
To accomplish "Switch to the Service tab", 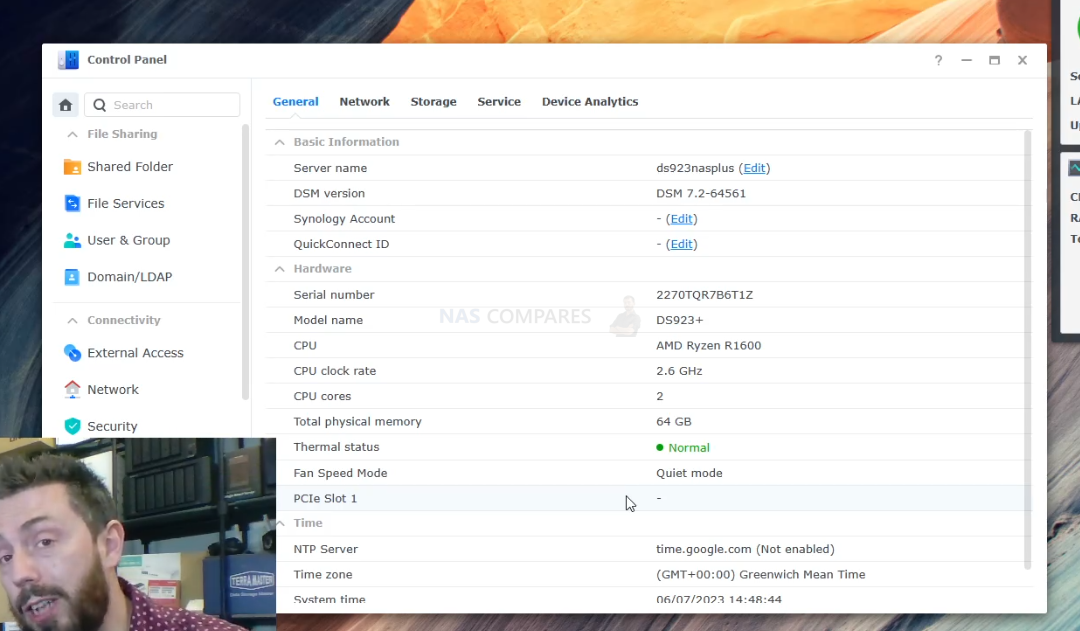I will pyautogui.click(x=499, y=101).
